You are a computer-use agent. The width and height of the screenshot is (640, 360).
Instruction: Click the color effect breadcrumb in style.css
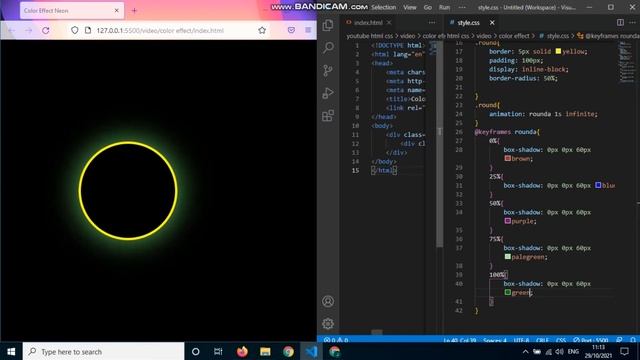point(513,36)
